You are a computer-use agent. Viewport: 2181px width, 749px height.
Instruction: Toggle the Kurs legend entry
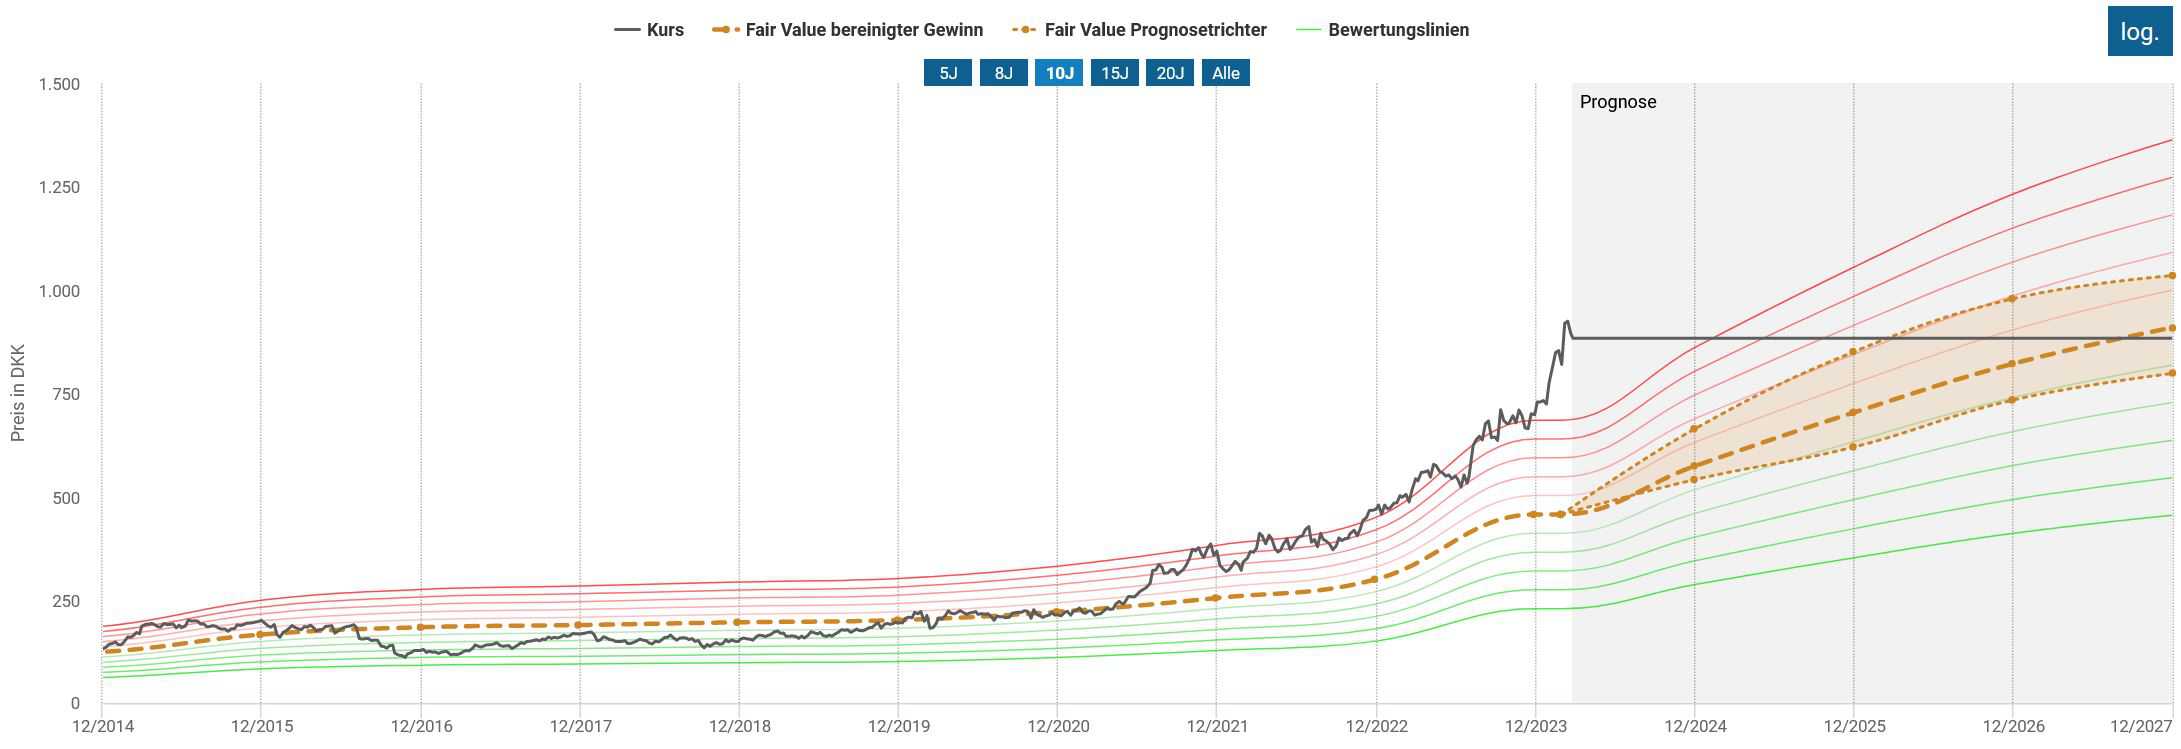pyautogui.click(x=664, y=30)
